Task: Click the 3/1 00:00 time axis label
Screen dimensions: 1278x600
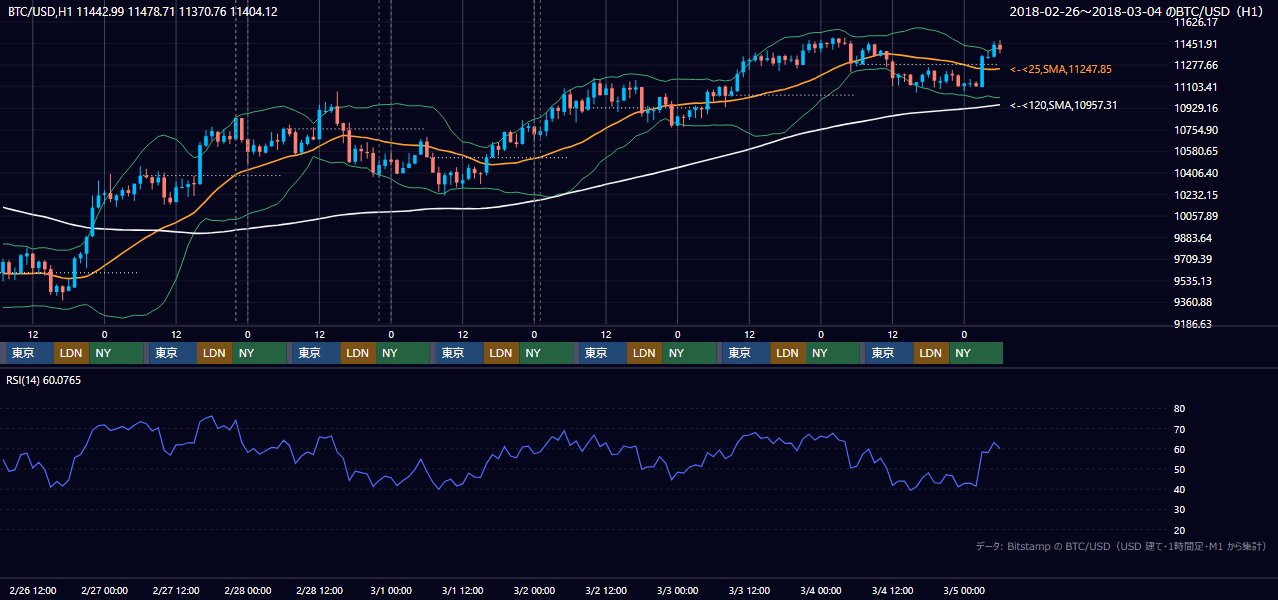Action: 391,590
